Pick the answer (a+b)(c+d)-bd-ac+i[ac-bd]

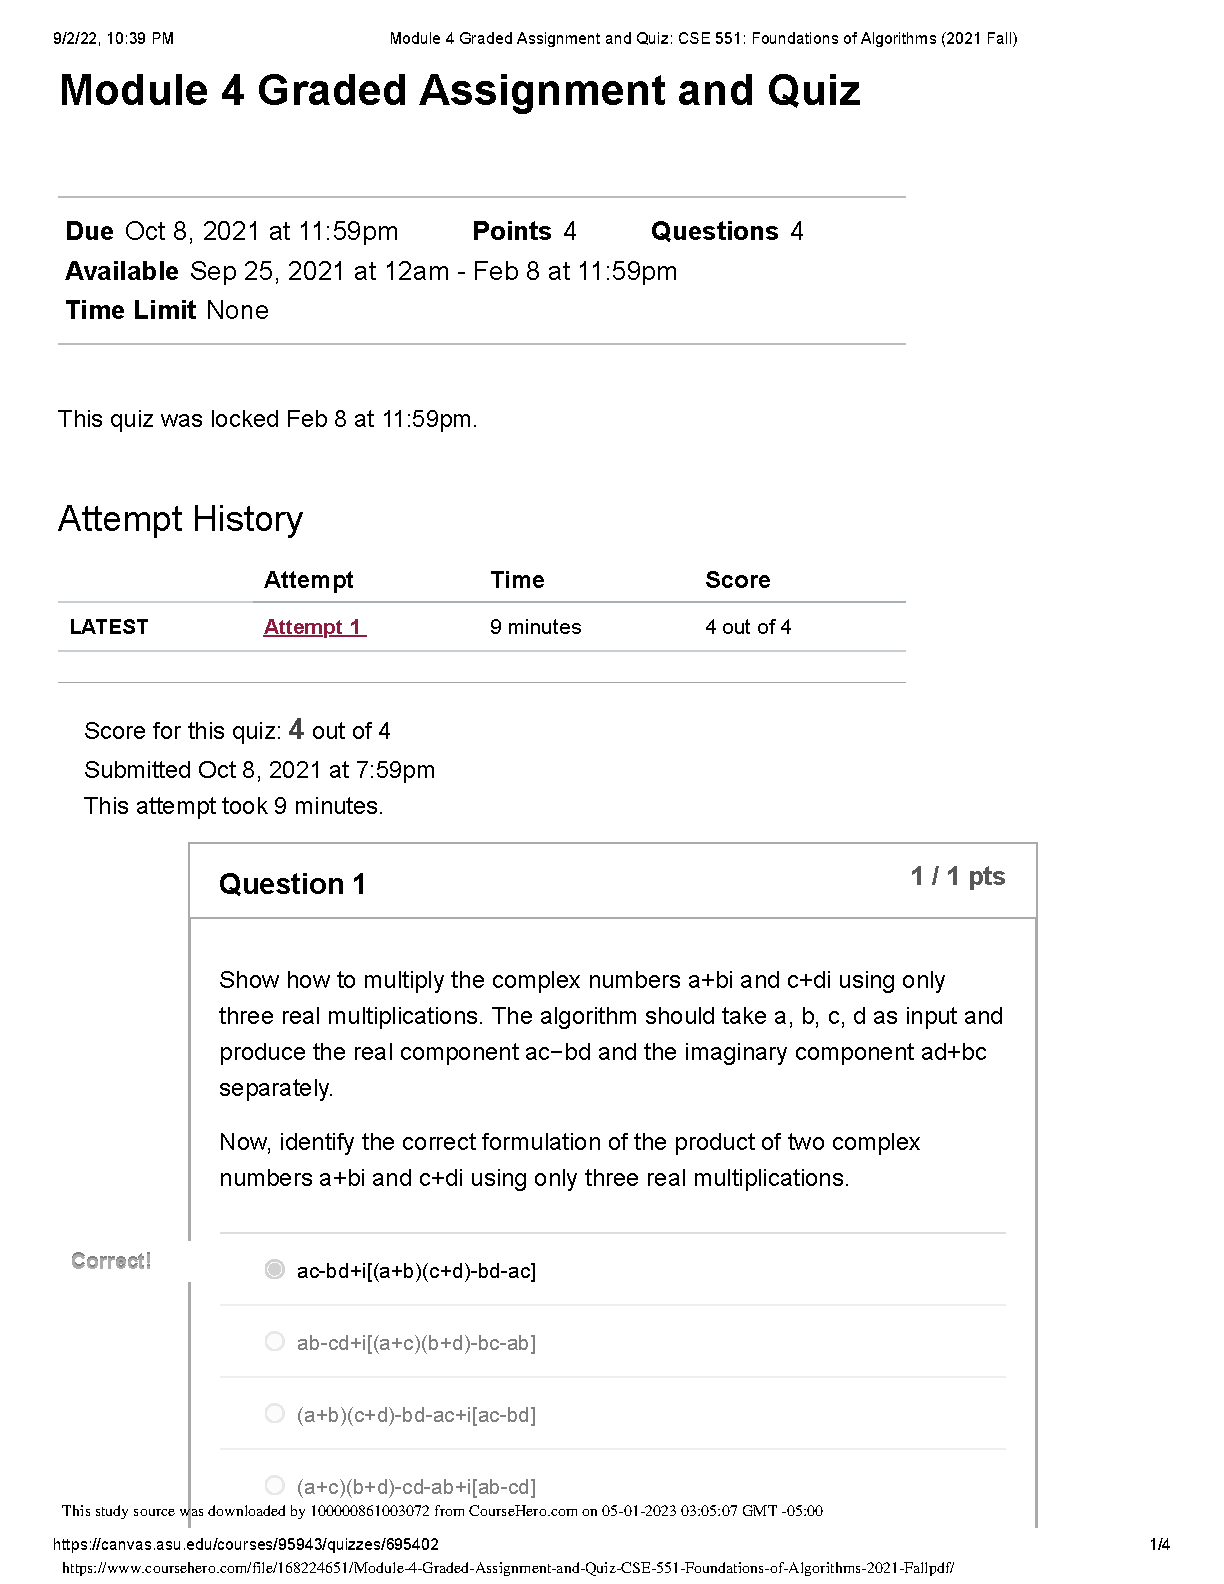coord(275,1413)
